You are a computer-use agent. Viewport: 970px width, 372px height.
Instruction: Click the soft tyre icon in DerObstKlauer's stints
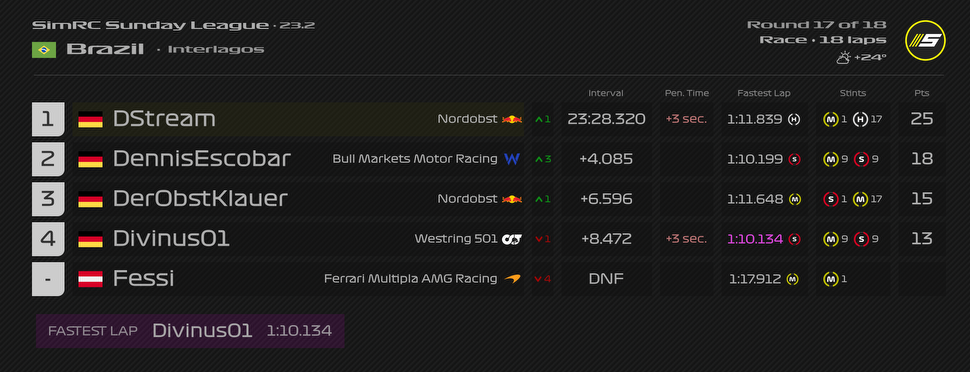click(830, 199)
